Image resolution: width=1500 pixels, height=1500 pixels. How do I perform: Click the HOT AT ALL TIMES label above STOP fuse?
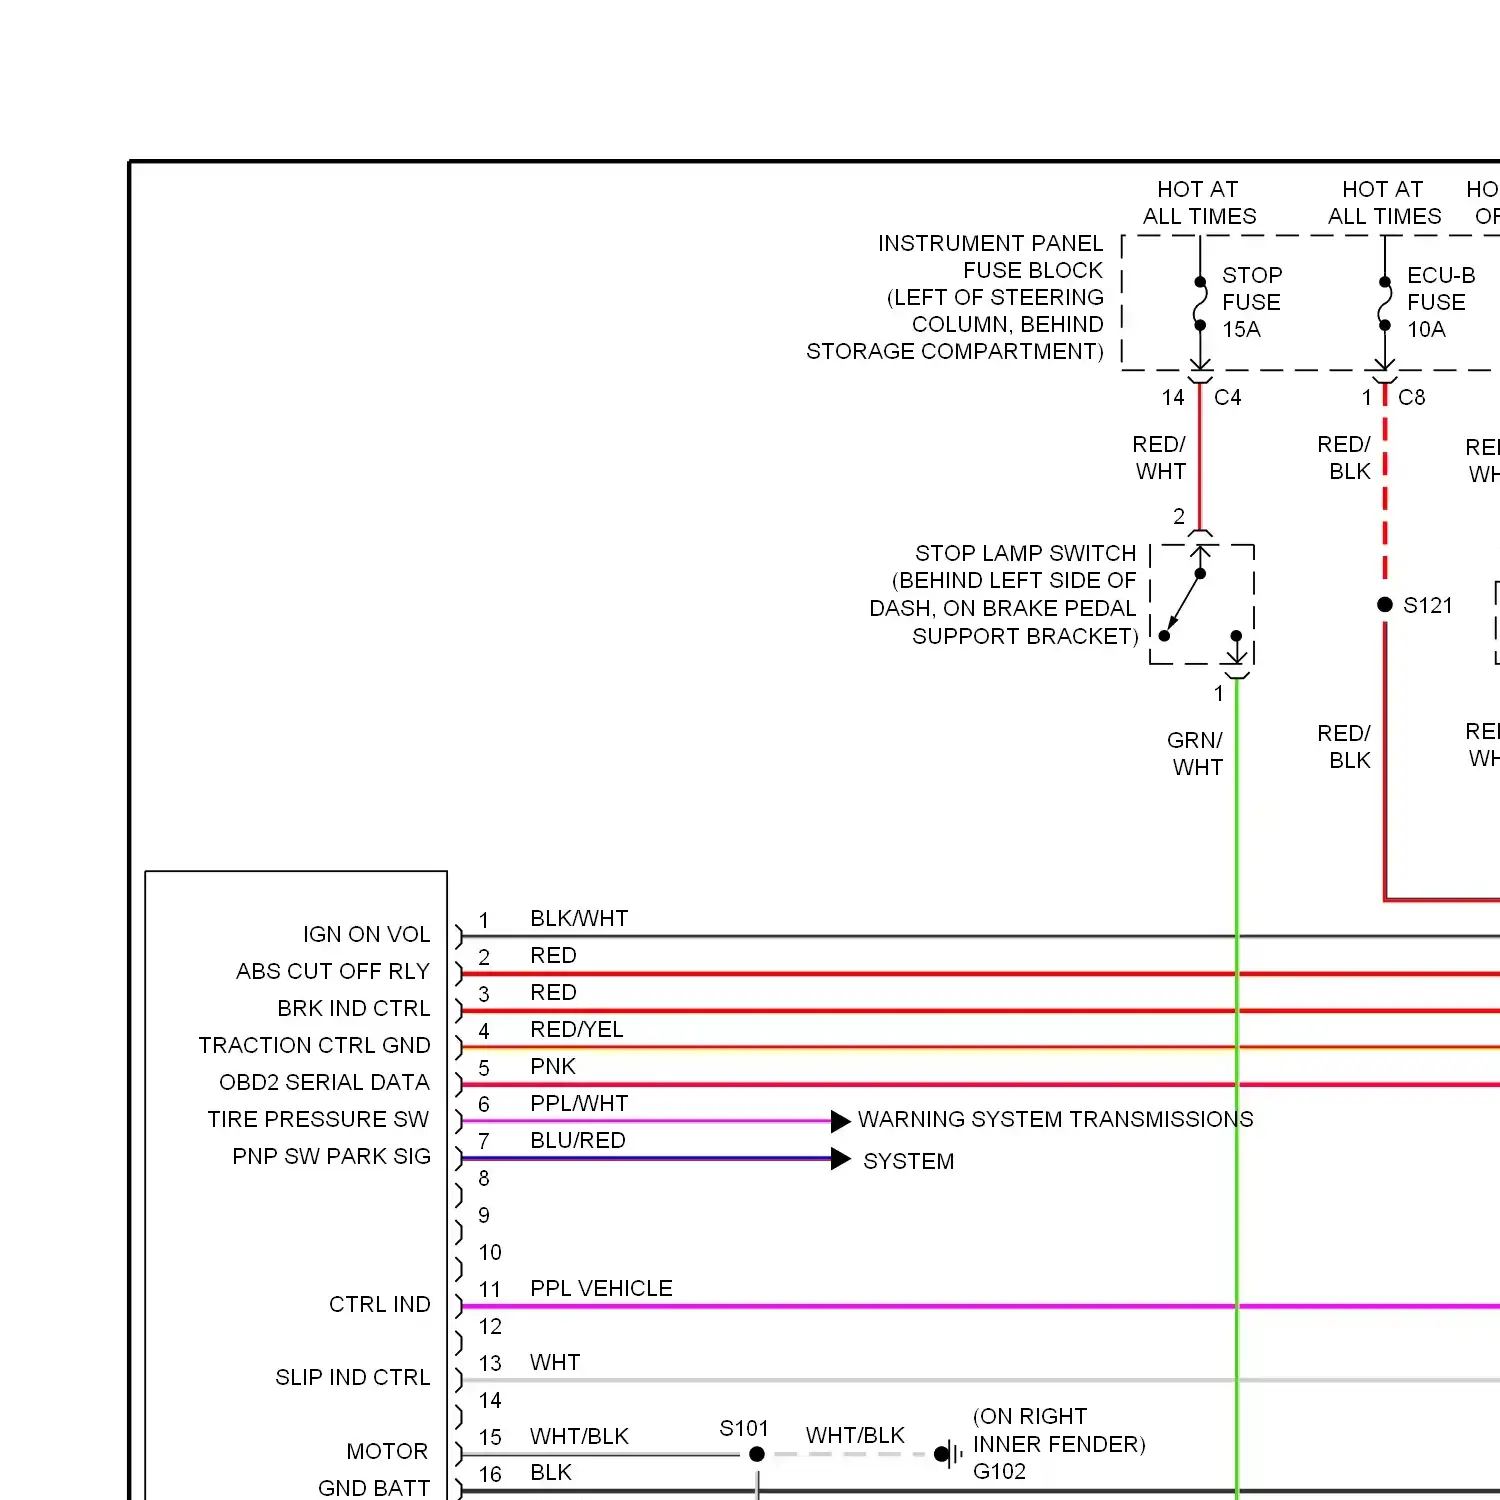(1199, 202)
